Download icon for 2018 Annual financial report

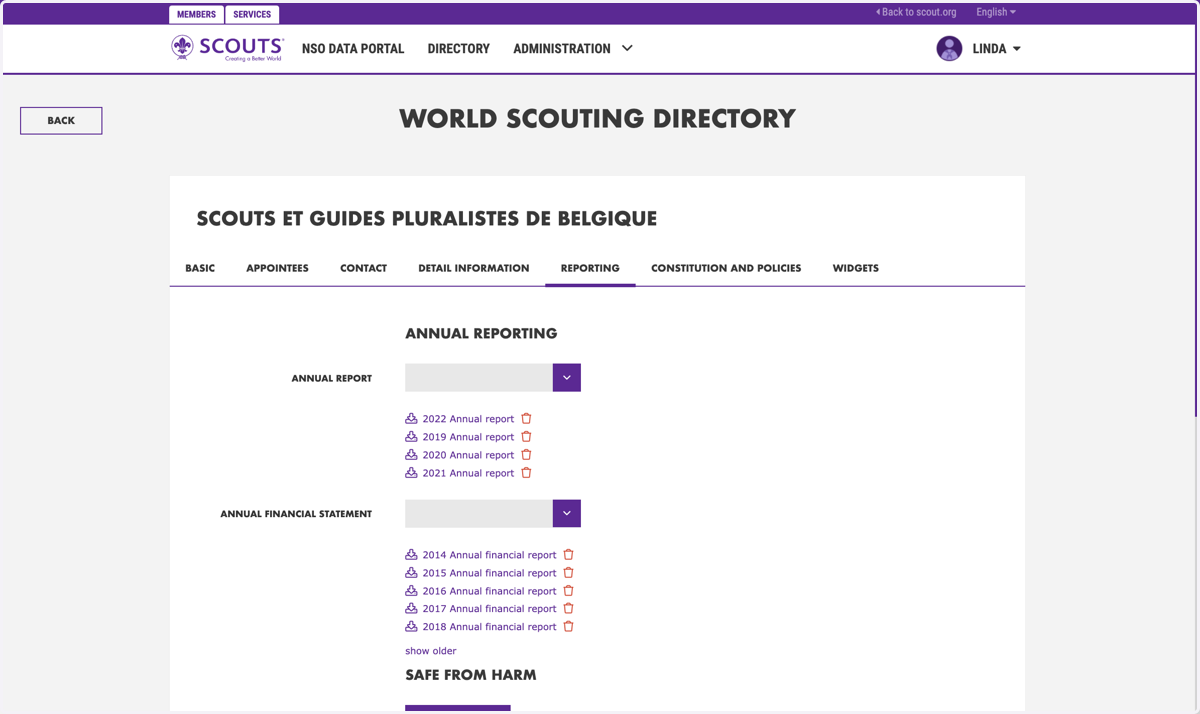pyautogui.click(x=411, y=627)
